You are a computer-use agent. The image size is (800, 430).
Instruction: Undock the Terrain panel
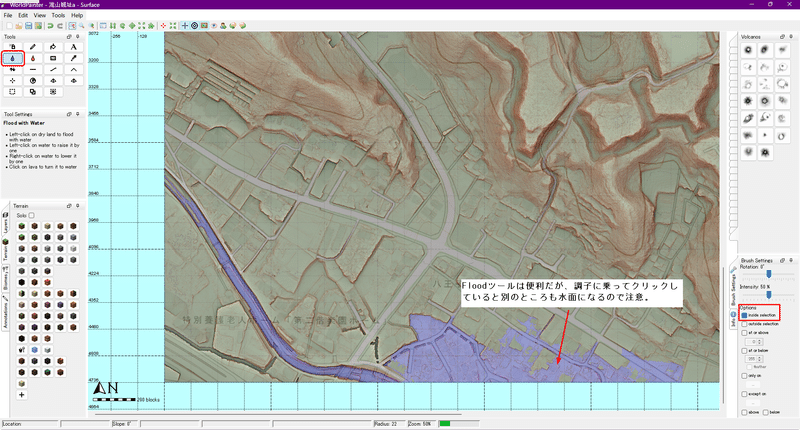click(69, 206)
